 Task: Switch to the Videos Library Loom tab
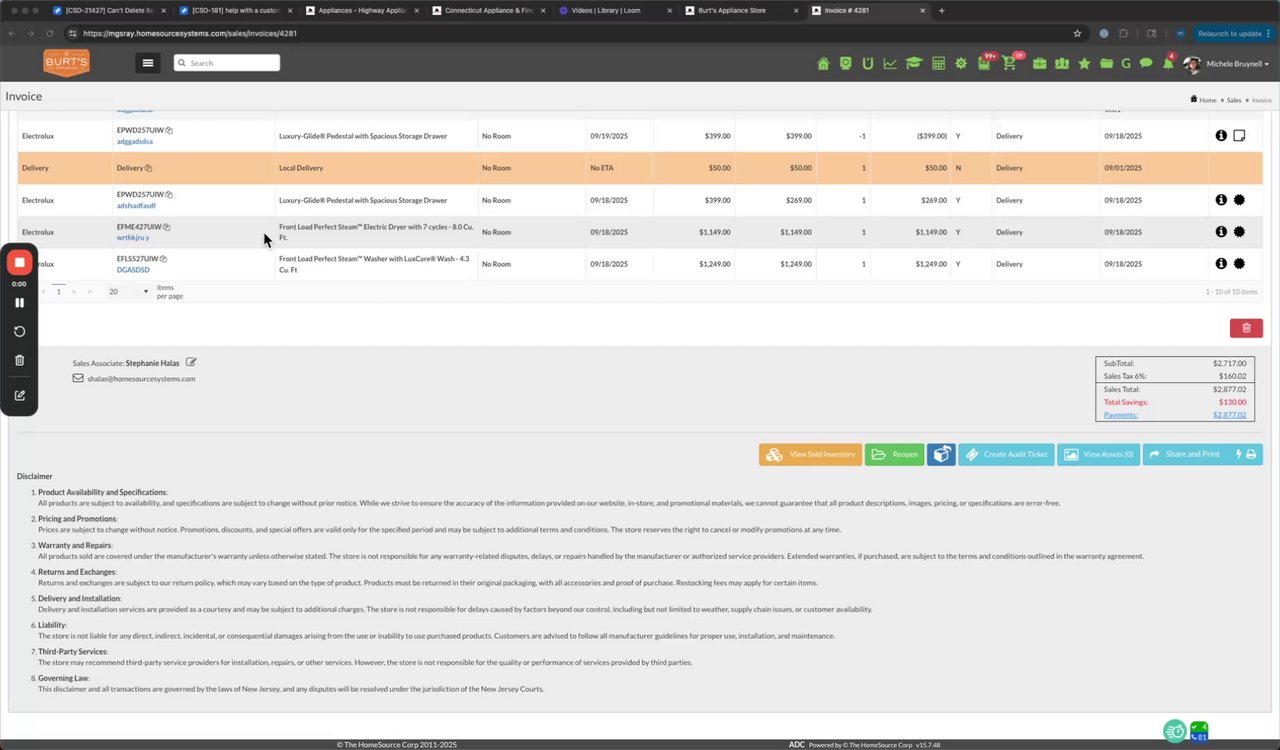pos(613,10)
